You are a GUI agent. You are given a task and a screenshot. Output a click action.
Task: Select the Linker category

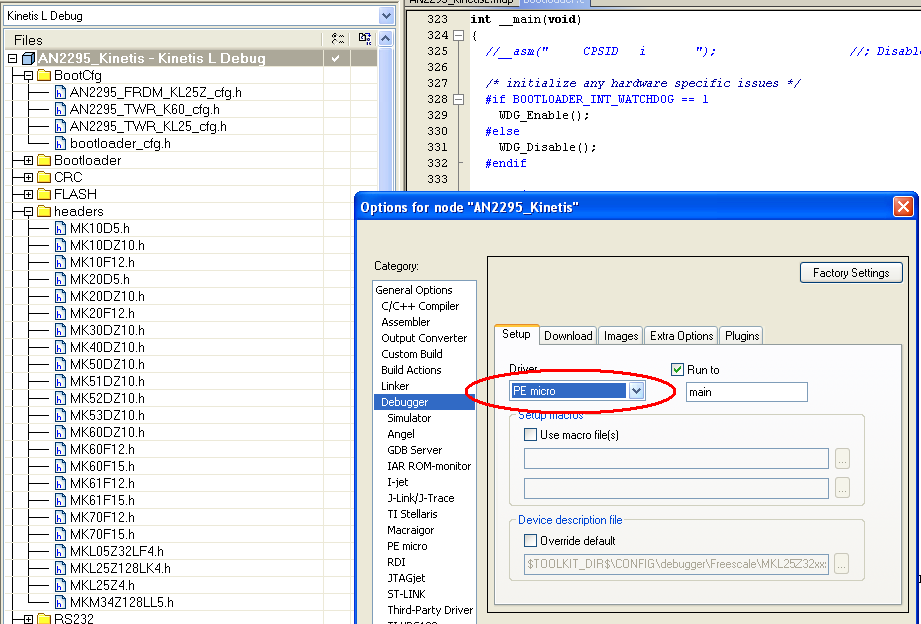[395, 386]
